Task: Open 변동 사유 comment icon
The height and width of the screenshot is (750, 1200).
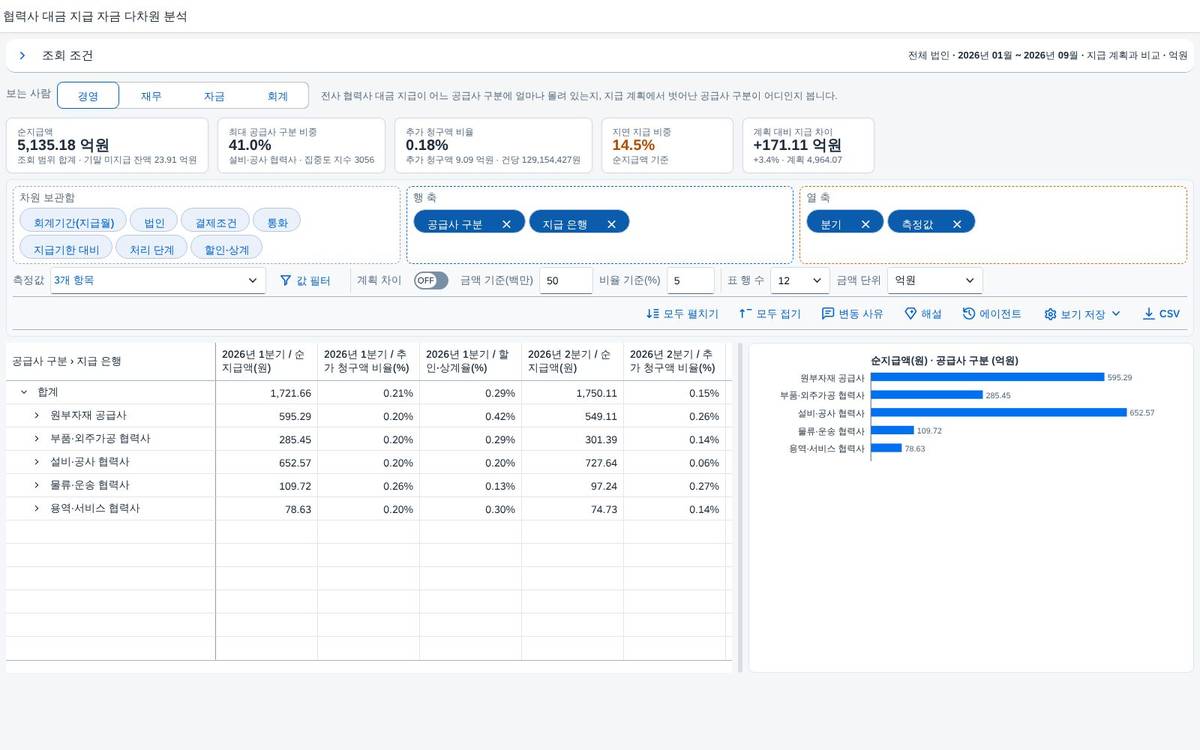Action: tap(828, 314)
